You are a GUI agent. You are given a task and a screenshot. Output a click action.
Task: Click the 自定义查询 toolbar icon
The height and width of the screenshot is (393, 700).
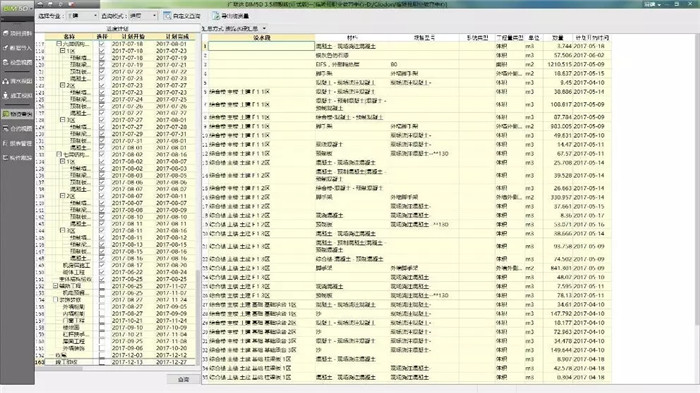click(x=182, y=16)
